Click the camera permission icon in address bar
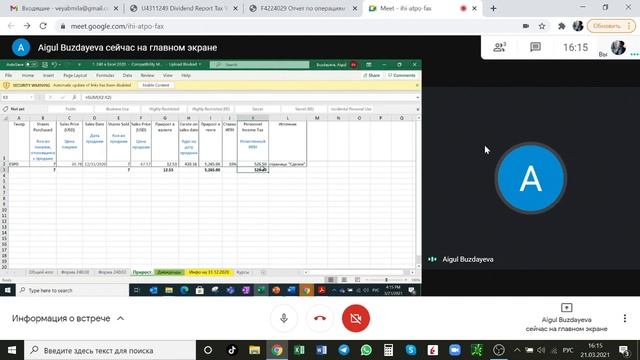The height and width of the screenshot is (360, 640). coord(526,26)
